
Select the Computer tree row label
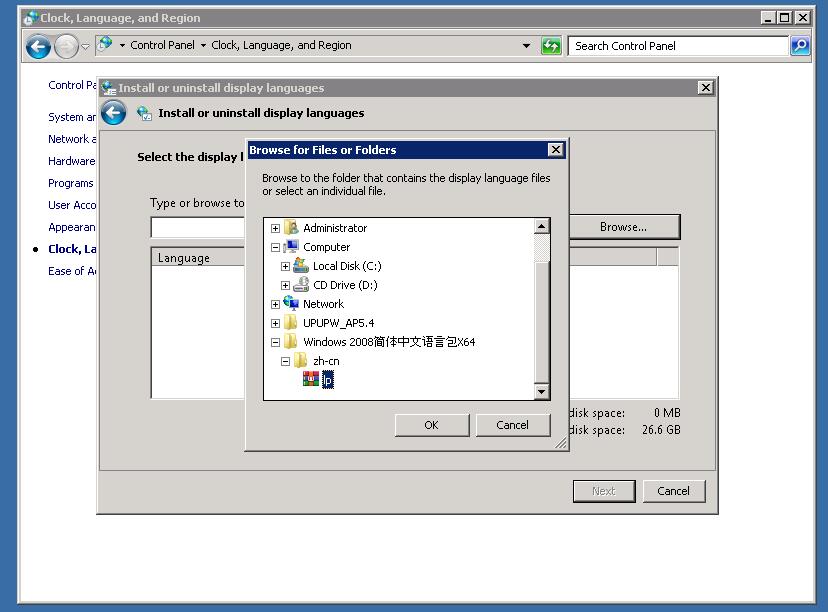tap(326, 247)
